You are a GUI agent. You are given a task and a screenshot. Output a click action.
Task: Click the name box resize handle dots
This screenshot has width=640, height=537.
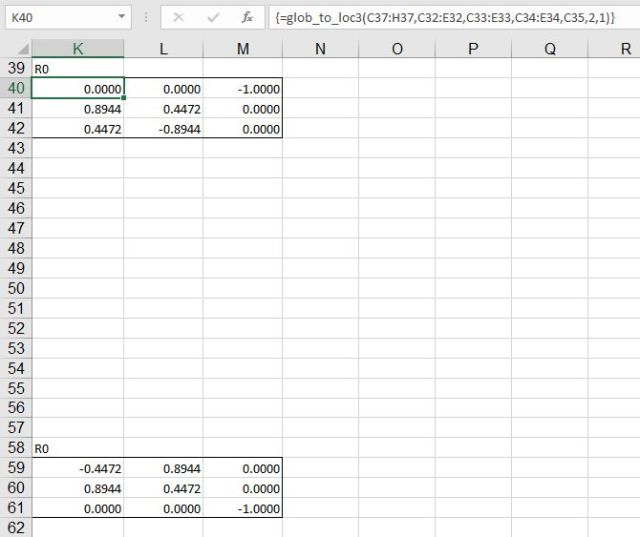pyautogui.click(x=145, y=18)
